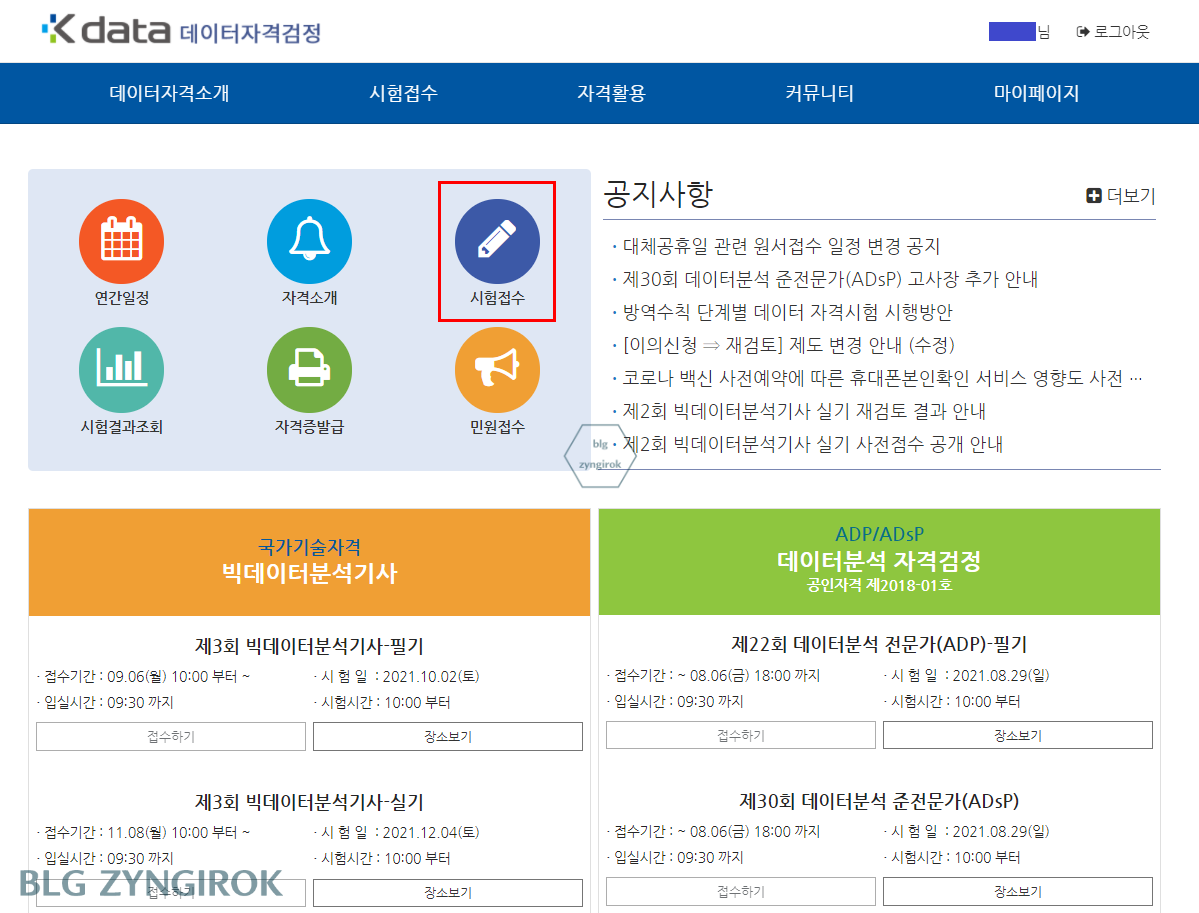Open the 데이터자격소개 menu
This screenshot has height=913, width=1199.
[x=168, y=93]
